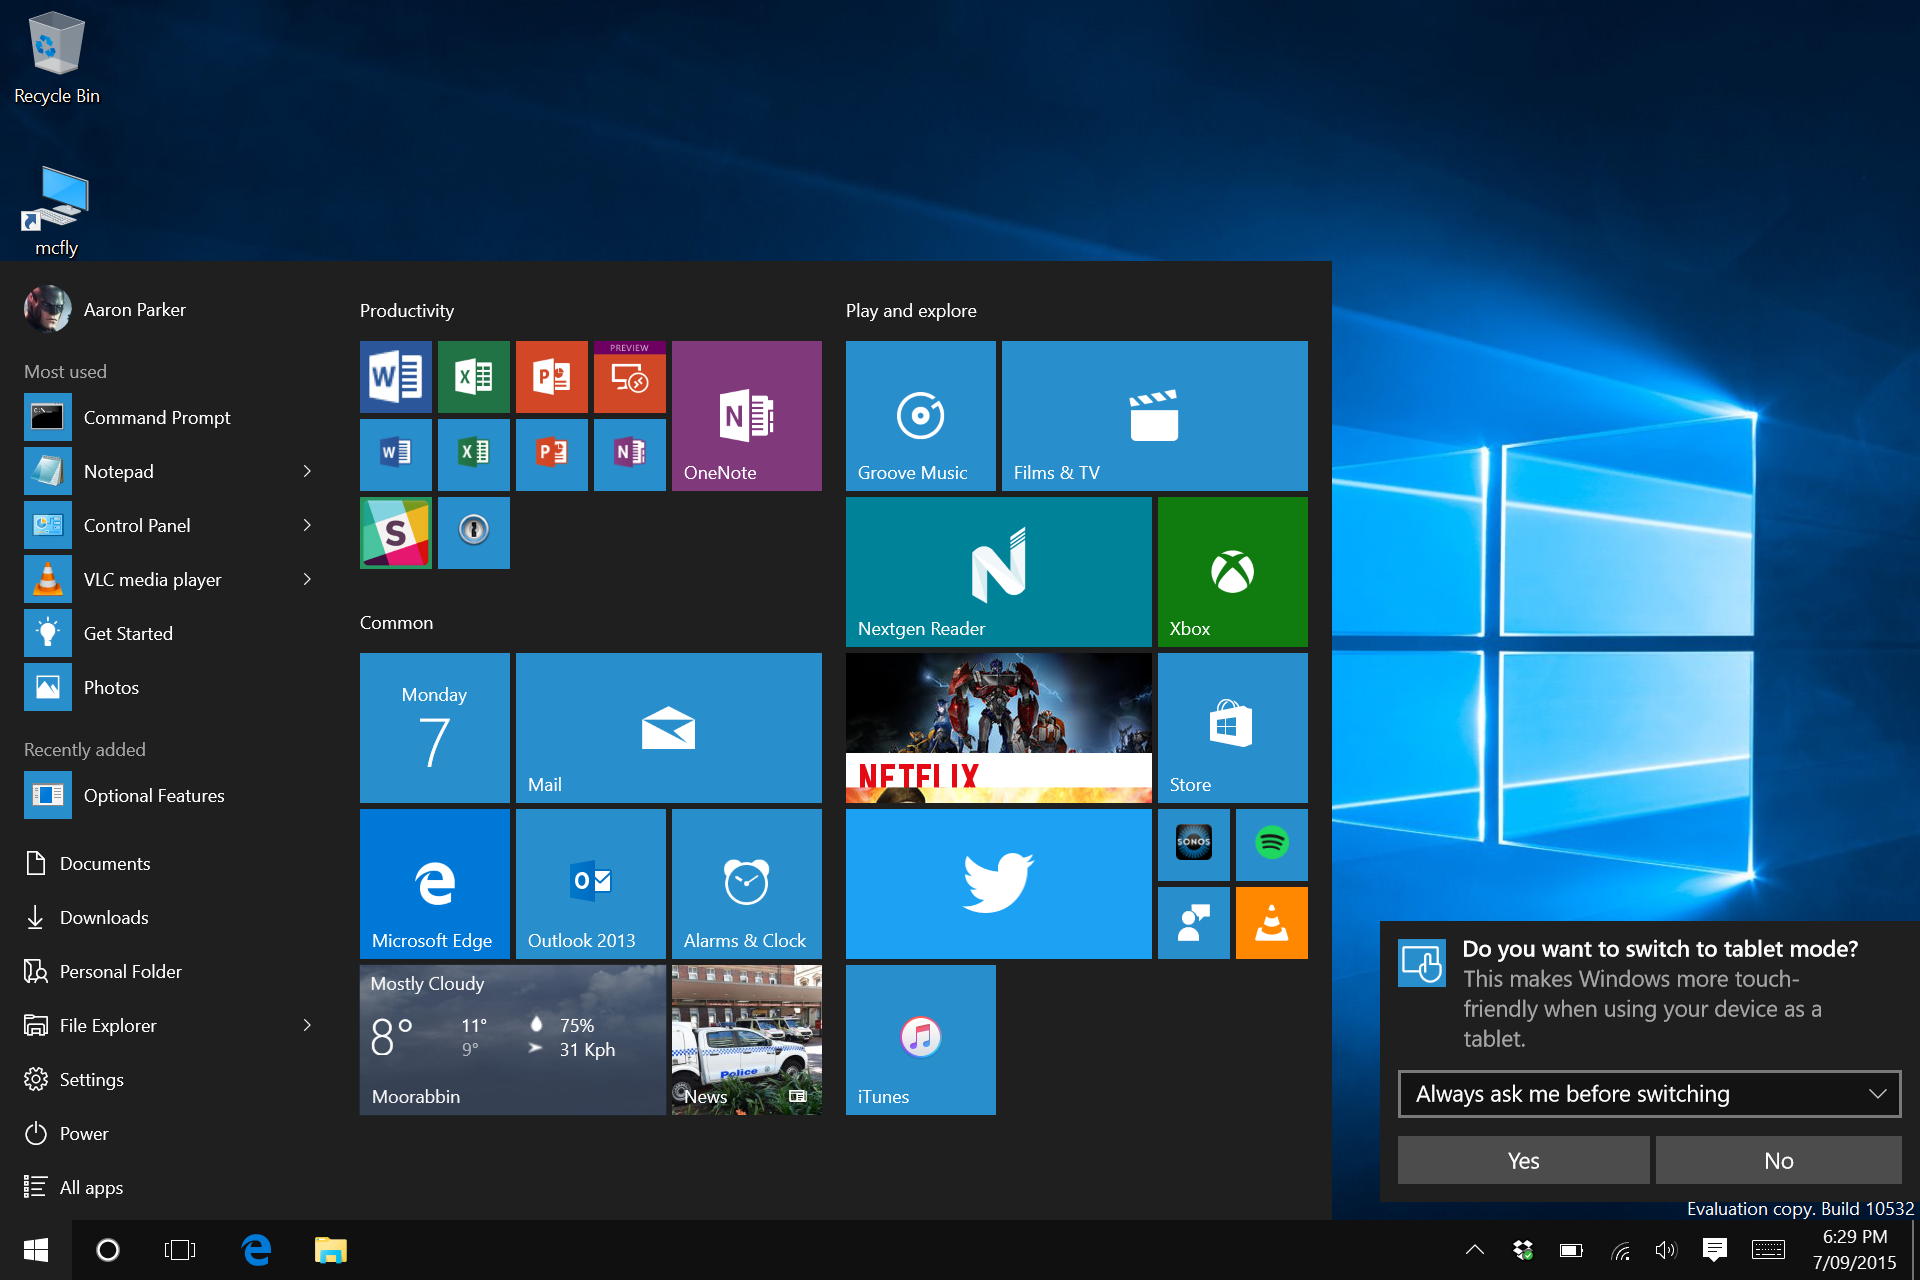Screen dimensions: 1920x1280
Task: Open Films & TV tile
Action: [x=1155, y=416]
